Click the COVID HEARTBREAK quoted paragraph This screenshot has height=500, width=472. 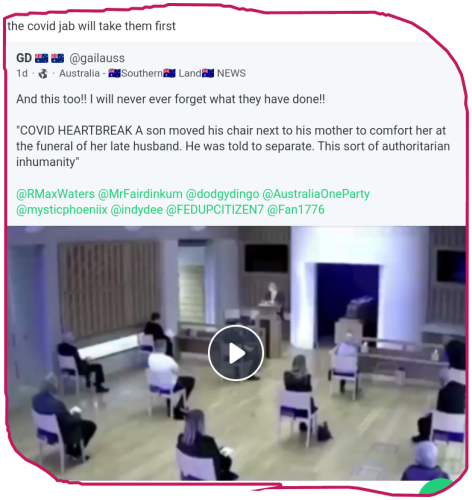coord(233,146)
